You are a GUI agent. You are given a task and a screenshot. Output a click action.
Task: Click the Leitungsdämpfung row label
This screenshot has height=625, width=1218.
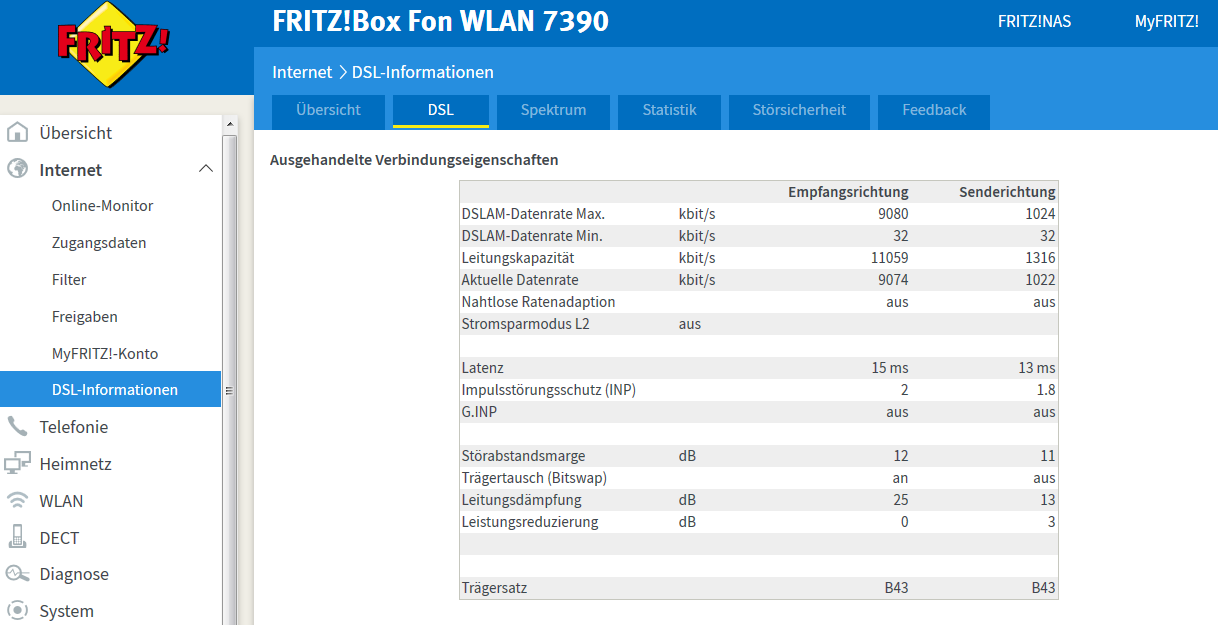(521, 500)
